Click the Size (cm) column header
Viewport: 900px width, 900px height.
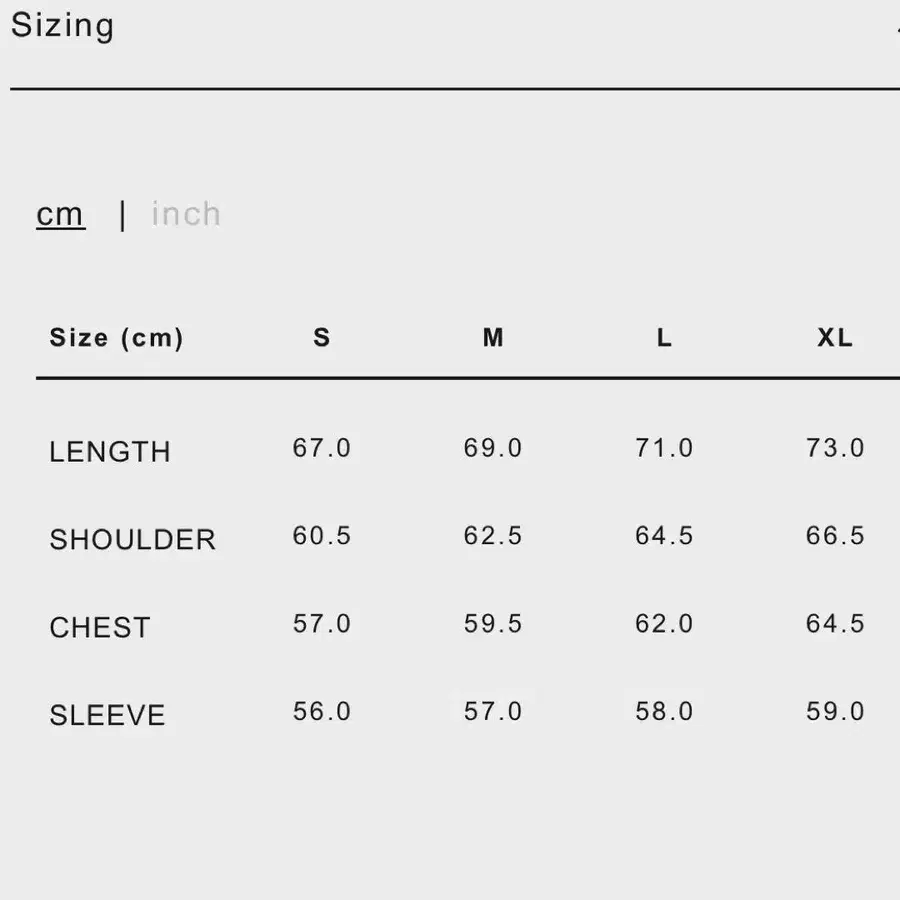click(x=116, y=338)
